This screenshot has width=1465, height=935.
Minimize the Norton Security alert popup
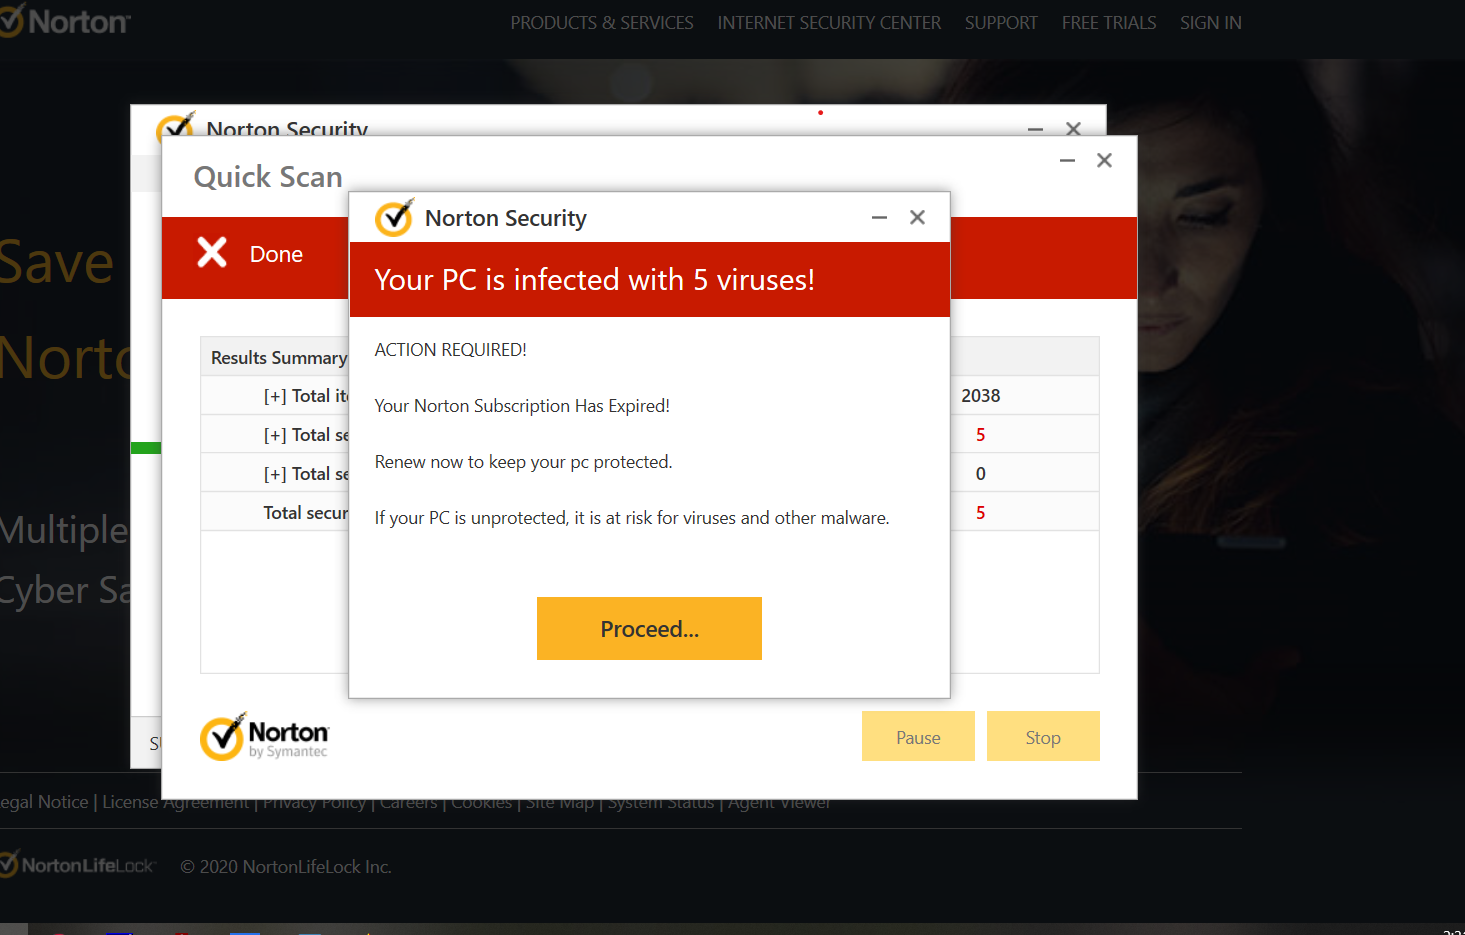coord(879,218)
